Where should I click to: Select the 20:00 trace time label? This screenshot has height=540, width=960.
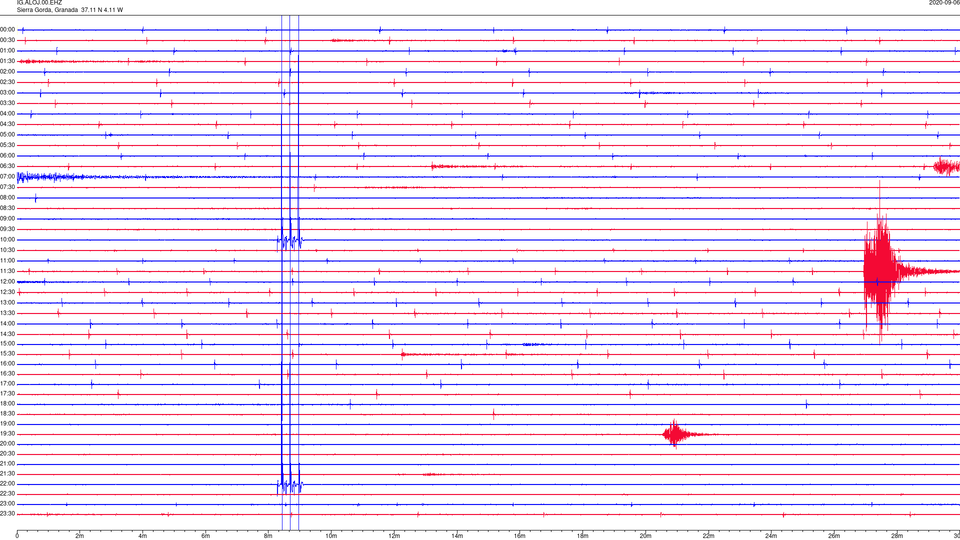[7, 443]
